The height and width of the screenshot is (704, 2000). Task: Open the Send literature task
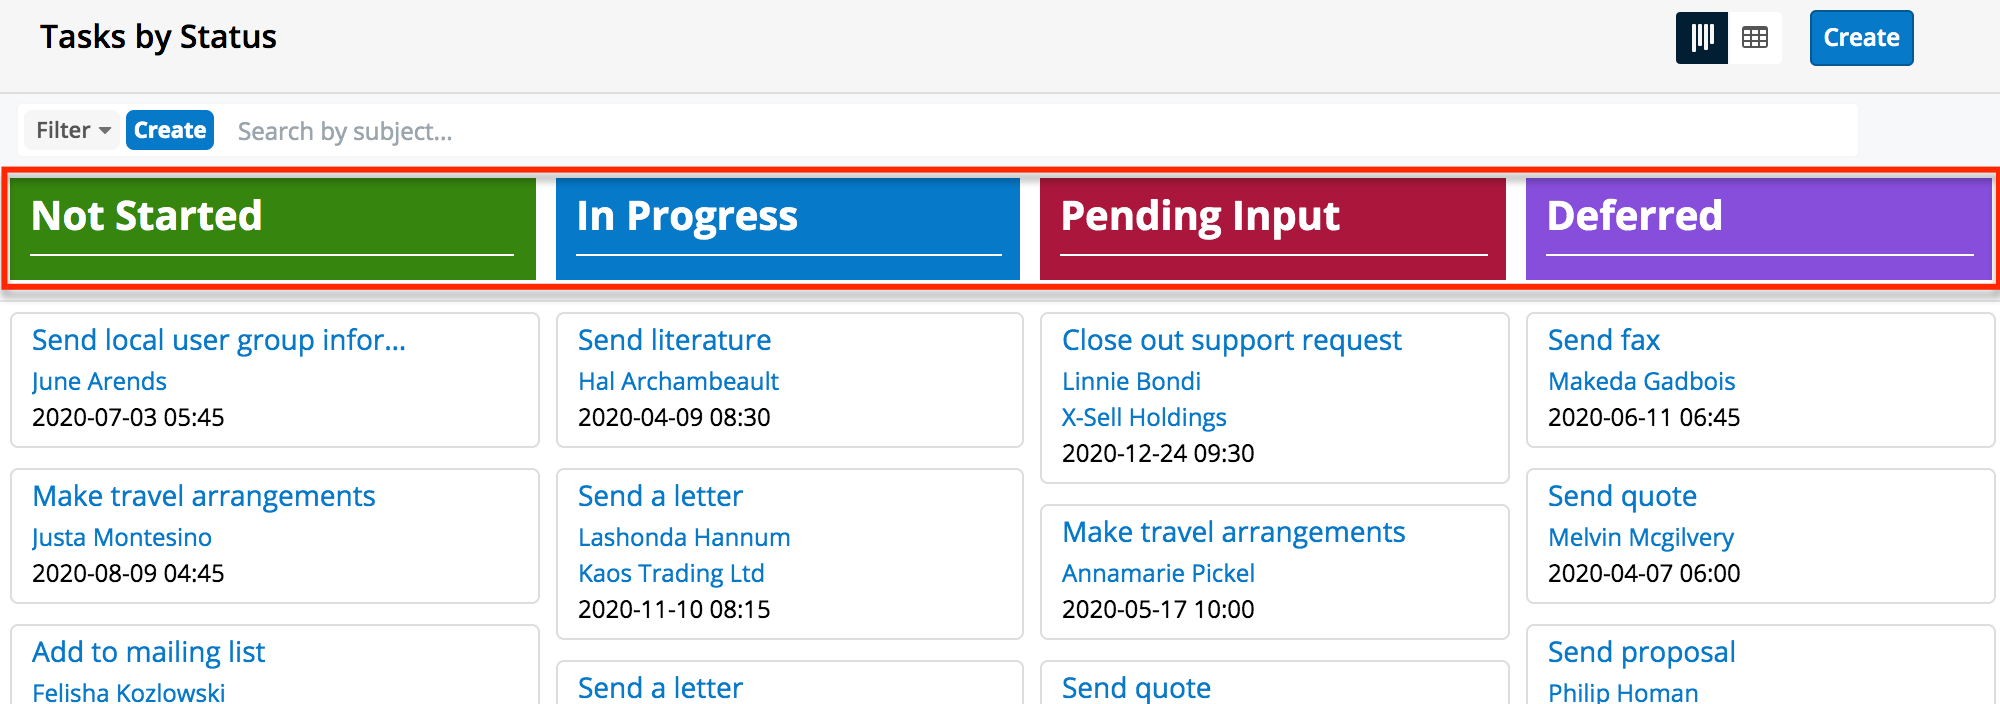pos(674,340)
